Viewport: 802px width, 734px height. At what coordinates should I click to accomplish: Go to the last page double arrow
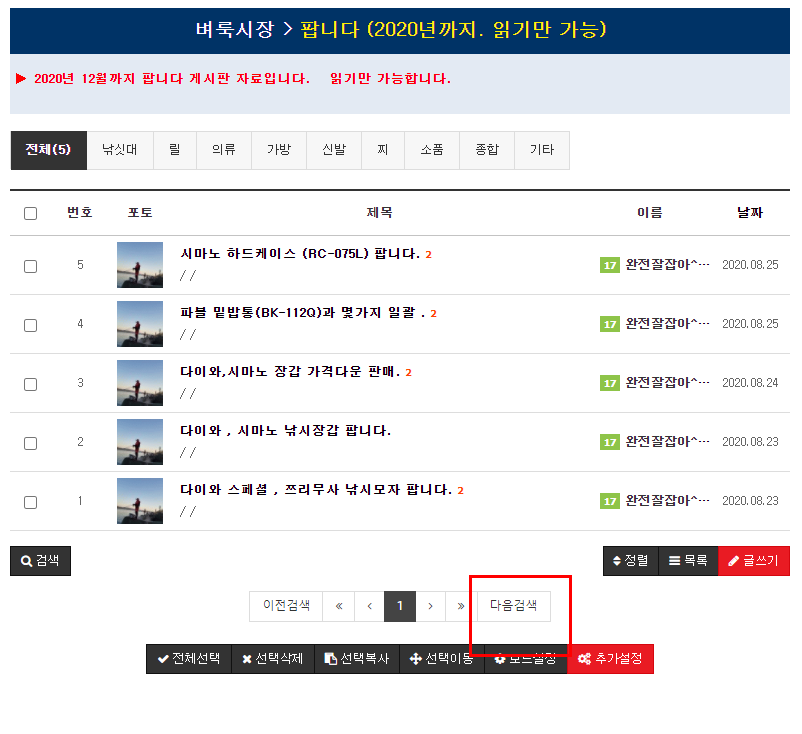click(461, 606)
